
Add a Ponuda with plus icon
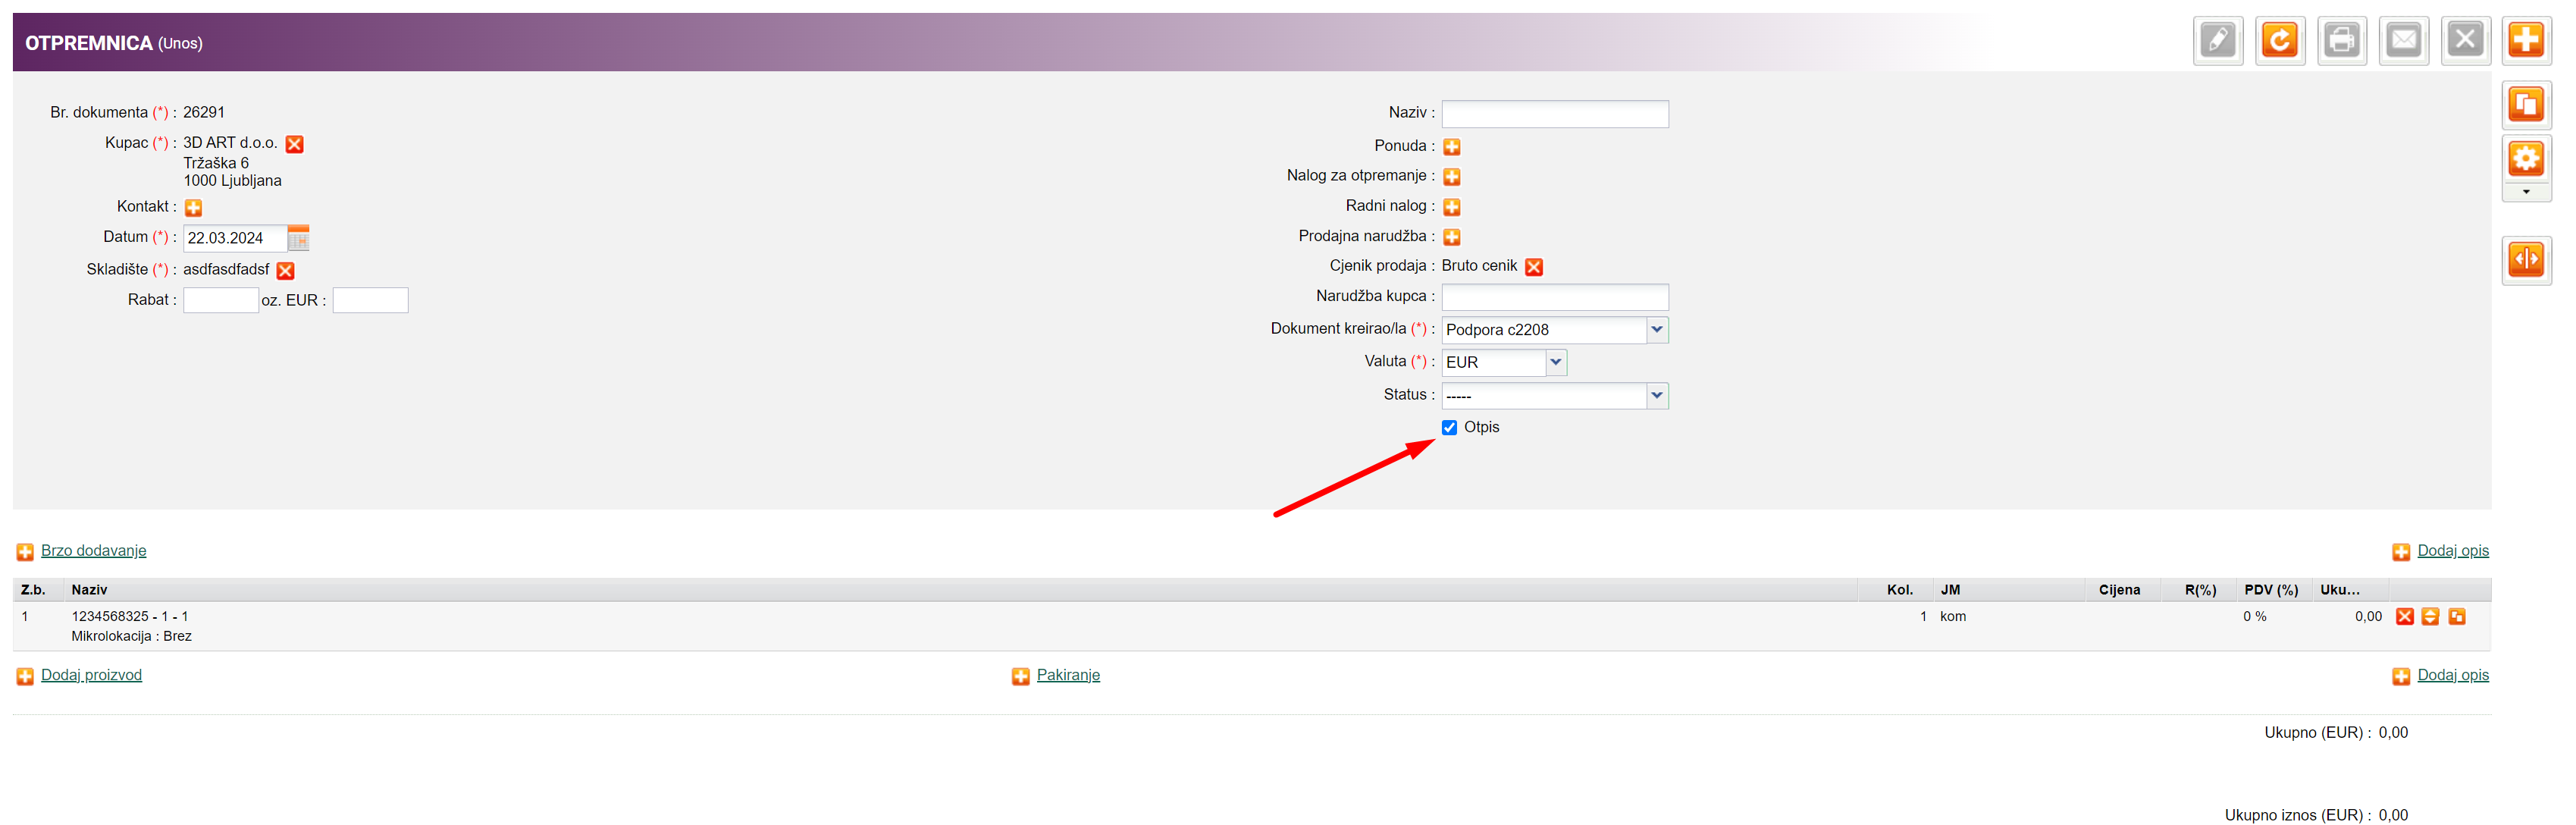[1451, 147]
